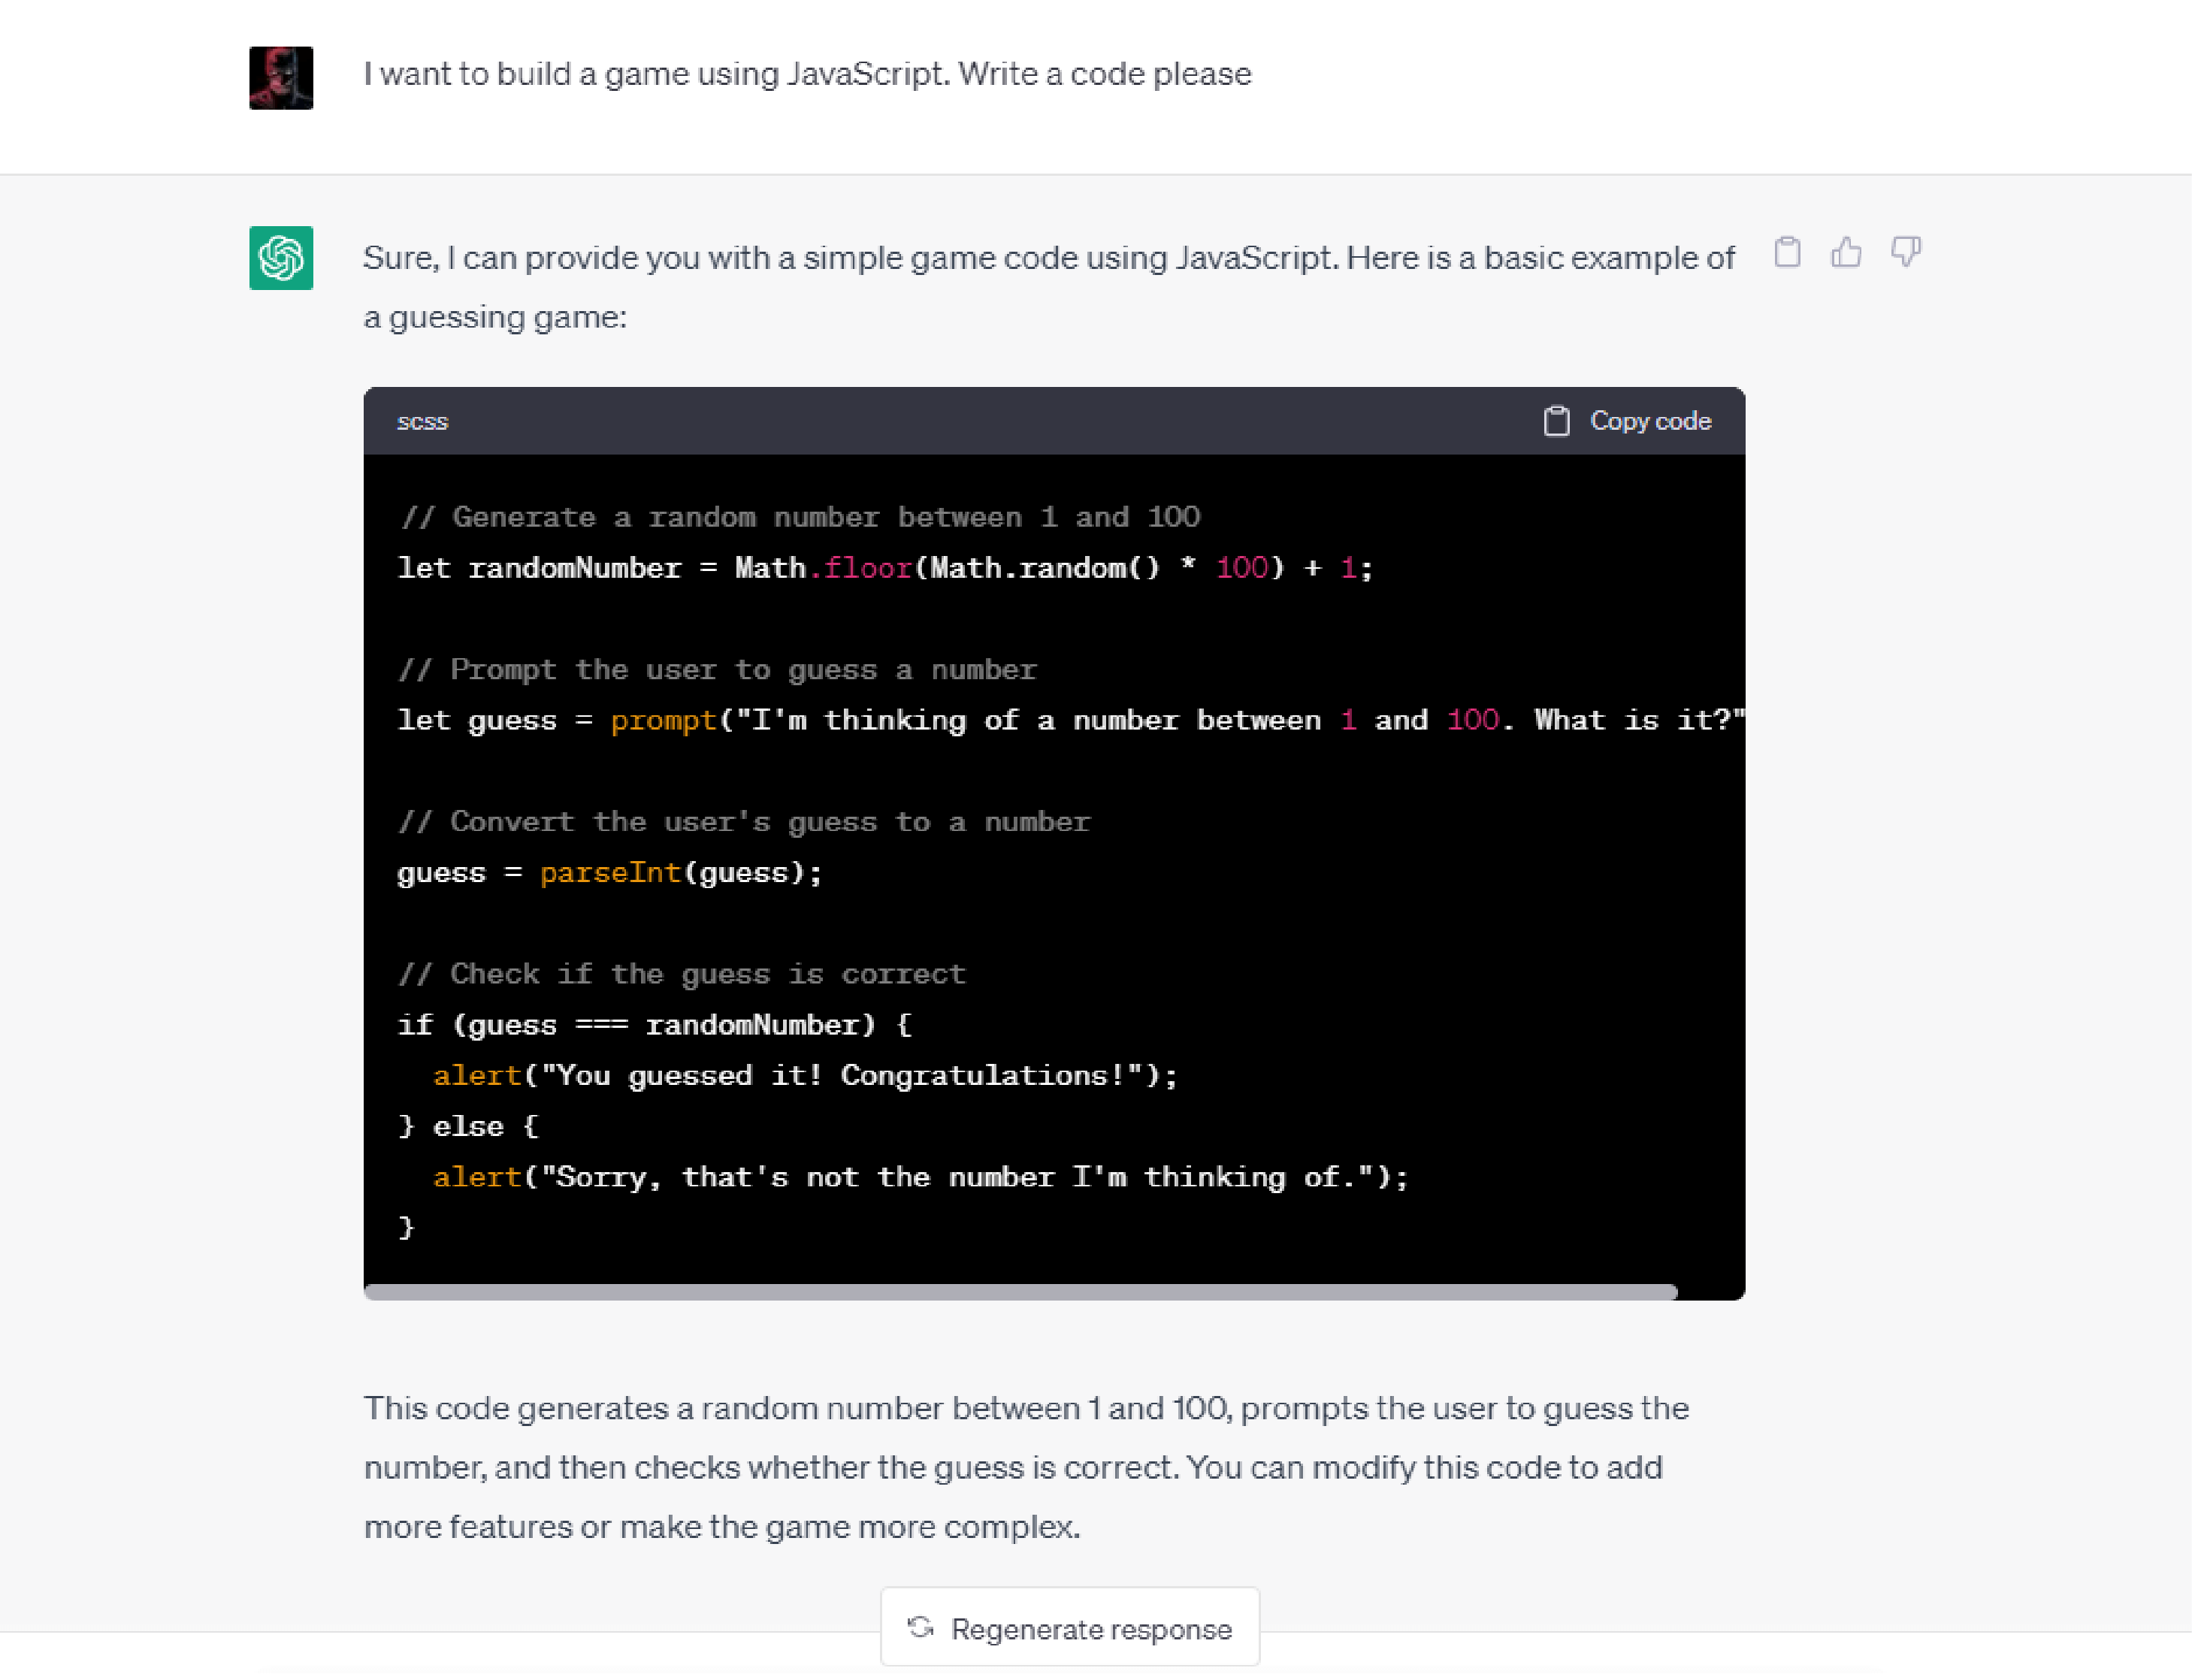
Task: Click the if guess === randomNumber line
Action: tap(654, 1025)
